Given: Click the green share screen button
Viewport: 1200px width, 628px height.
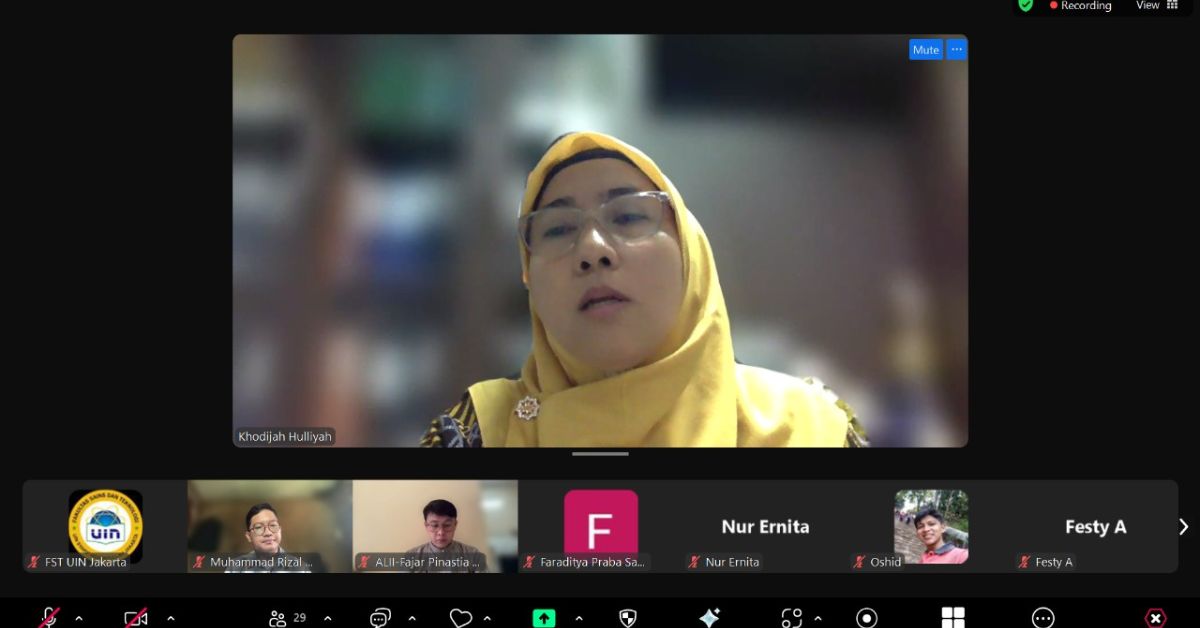Looking at the screenshot, I should 544,618.
